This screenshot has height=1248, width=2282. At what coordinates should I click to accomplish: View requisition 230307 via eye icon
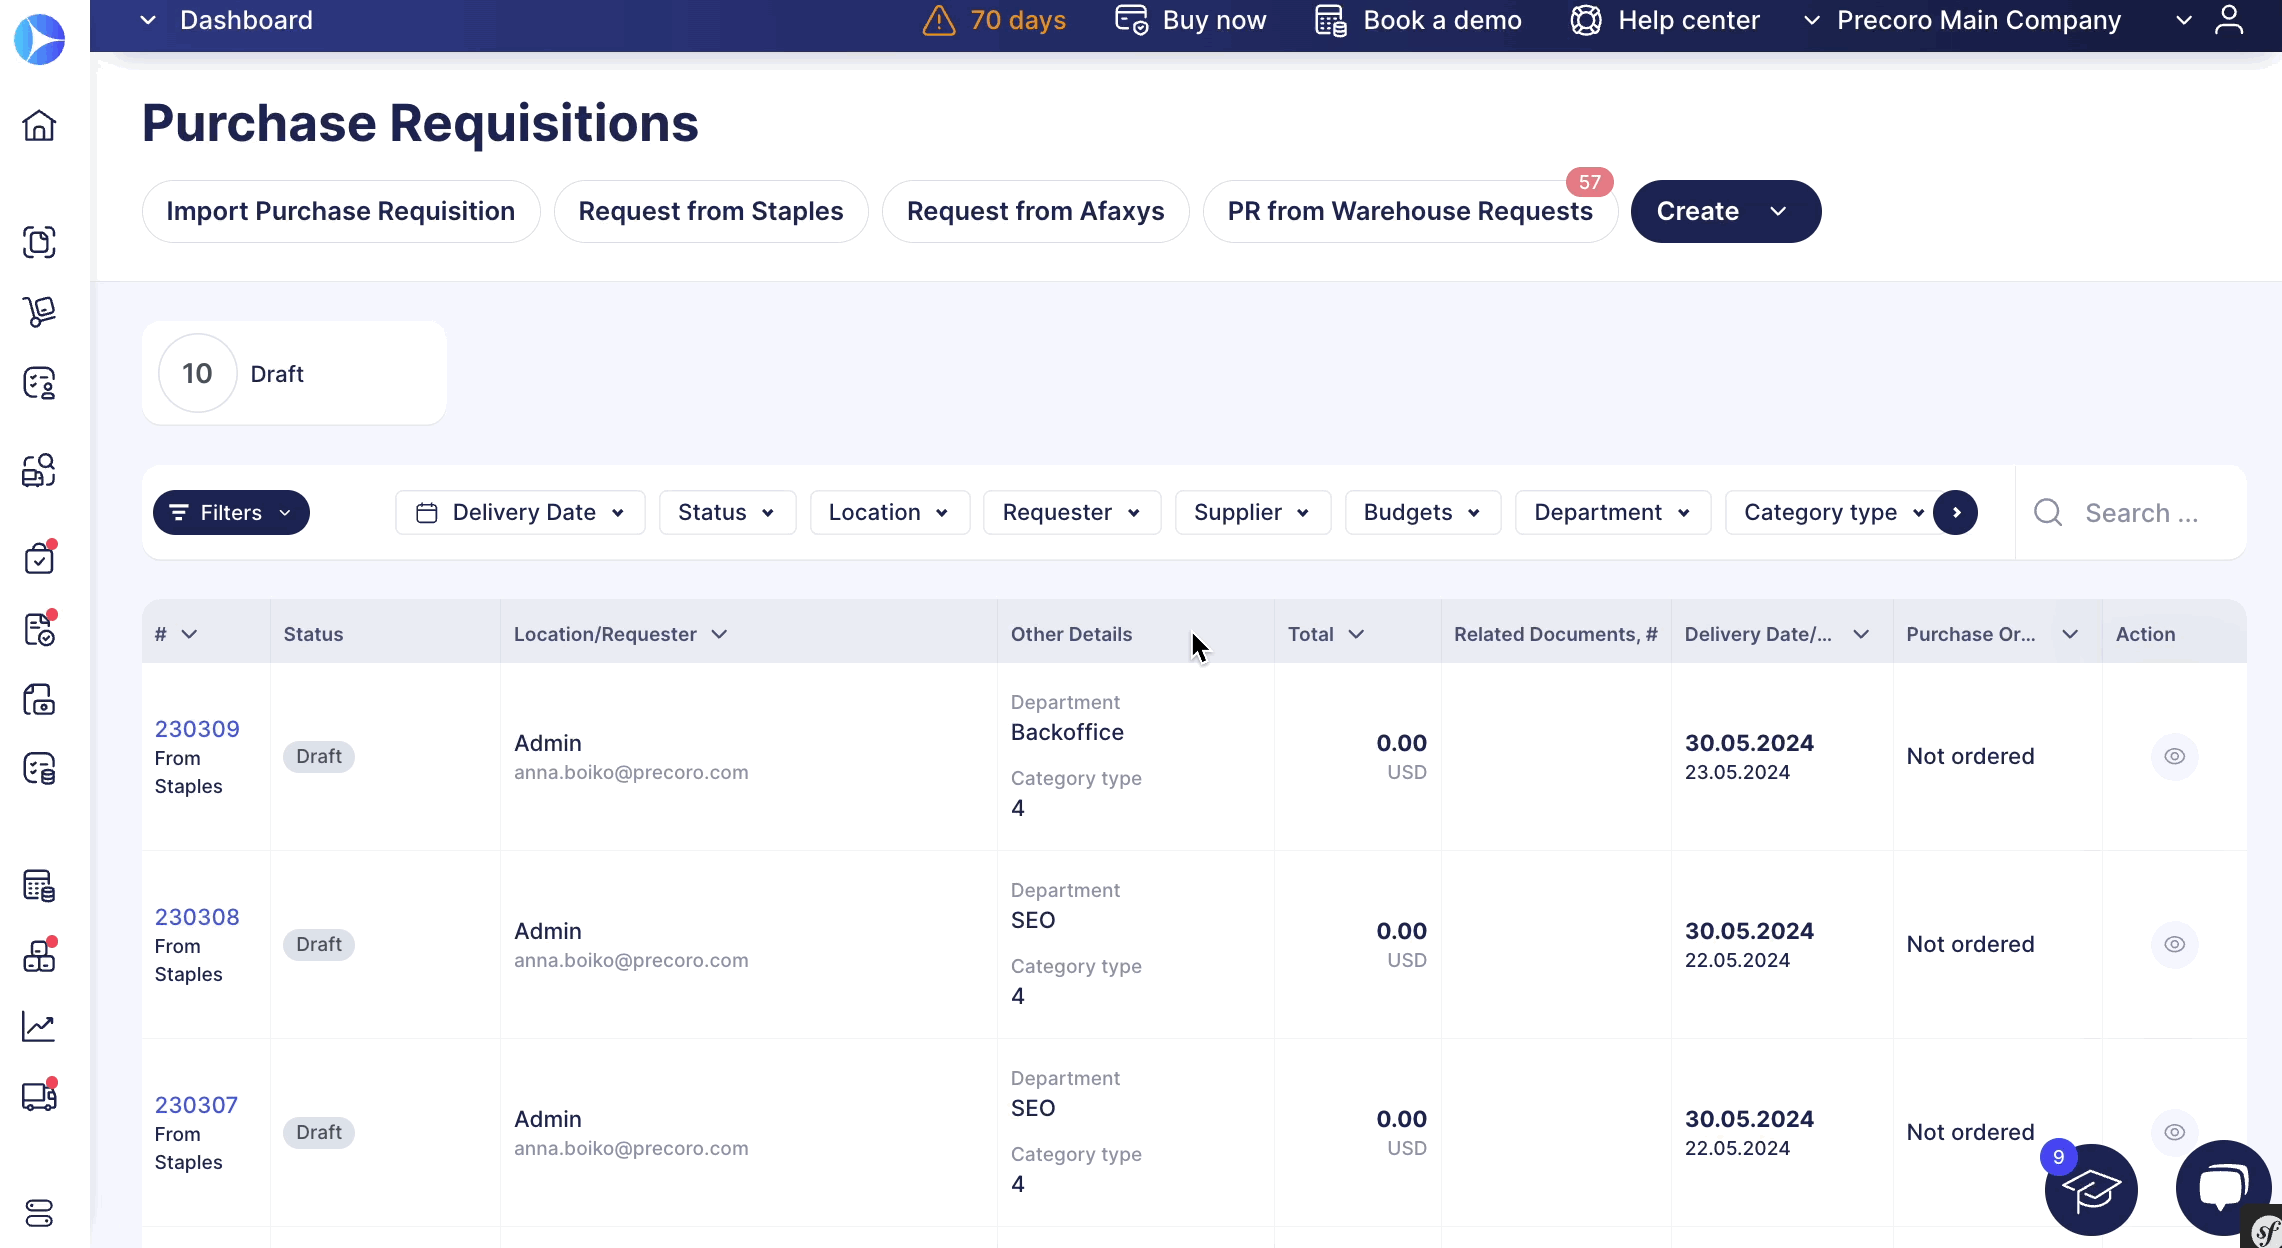coord(2174,1132)
